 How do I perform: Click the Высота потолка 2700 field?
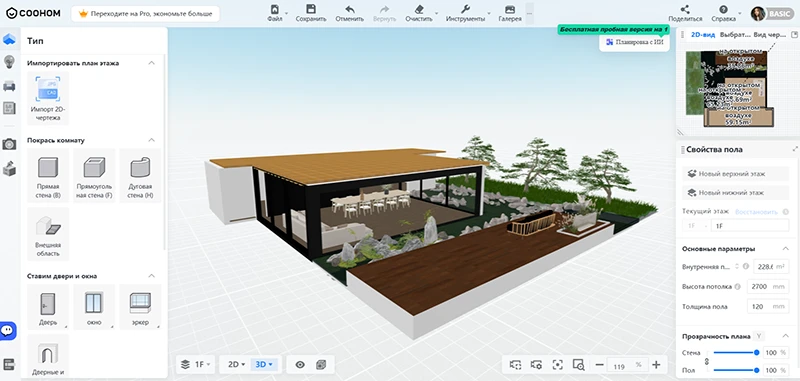[x=767, y=287]
